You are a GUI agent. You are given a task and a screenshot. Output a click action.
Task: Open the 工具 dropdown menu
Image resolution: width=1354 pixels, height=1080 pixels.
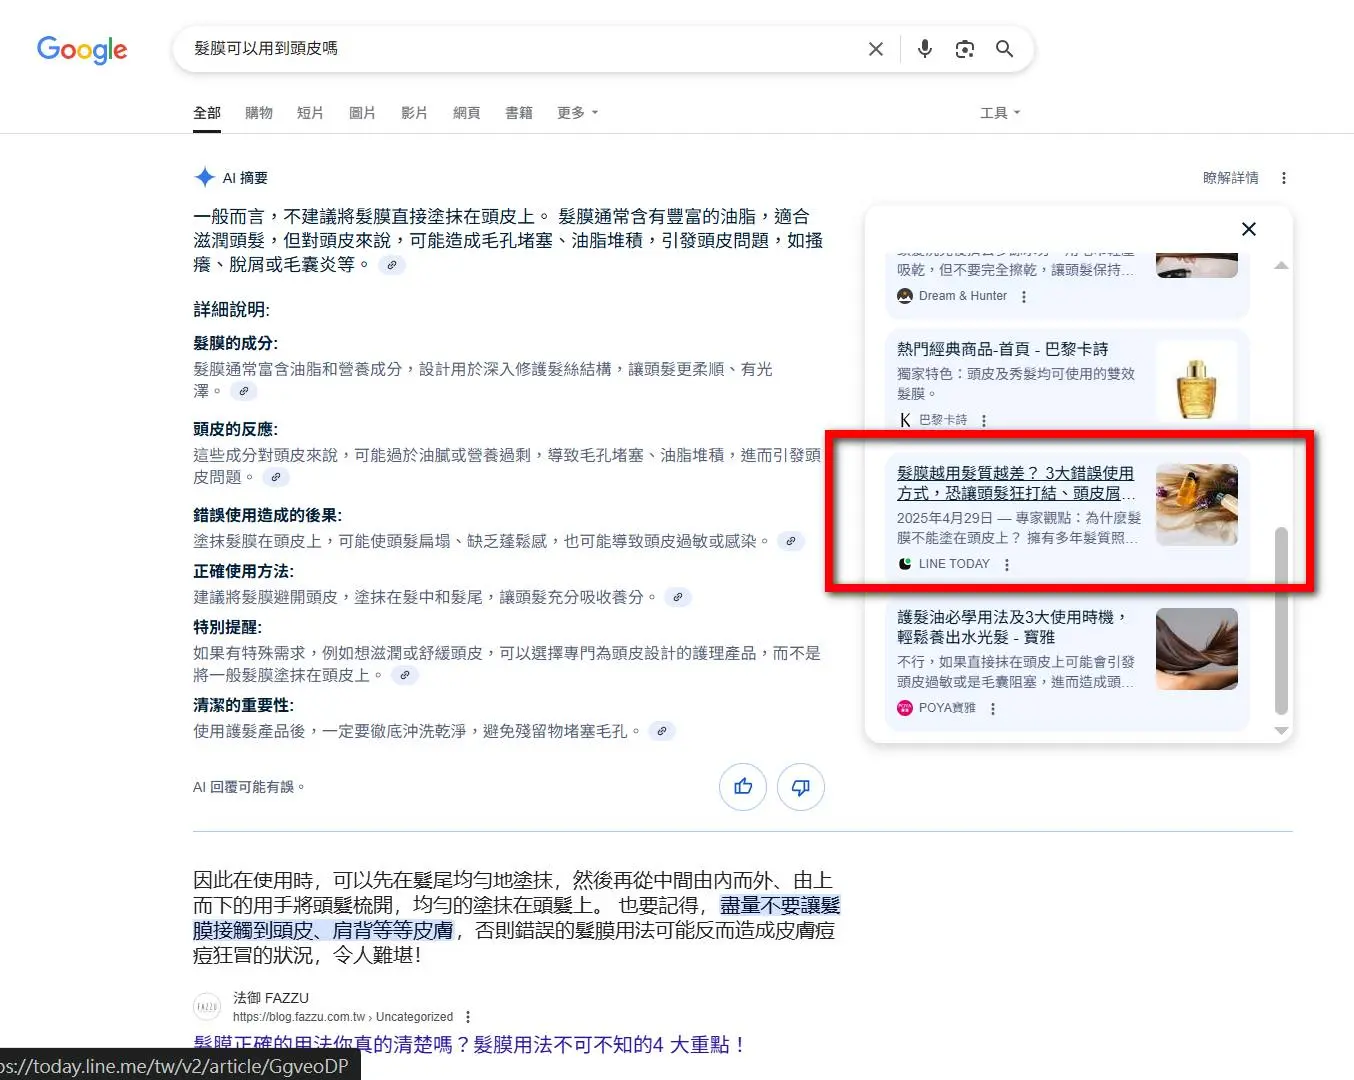coord(999,113)
